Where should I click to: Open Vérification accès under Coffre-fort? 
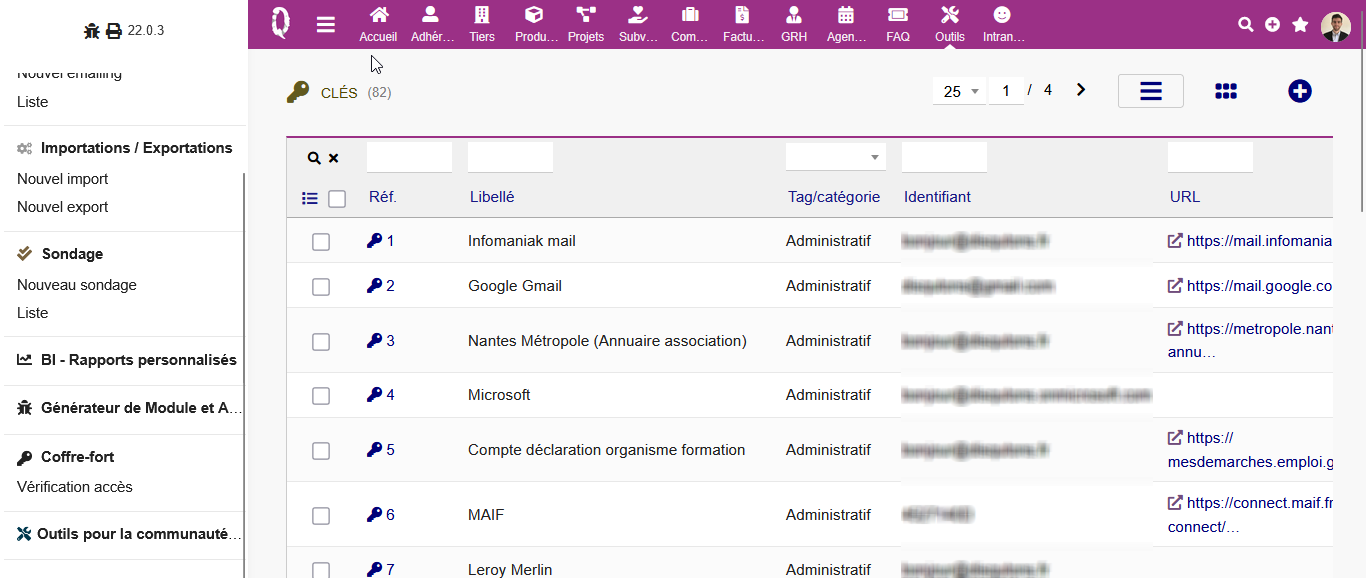75,487
